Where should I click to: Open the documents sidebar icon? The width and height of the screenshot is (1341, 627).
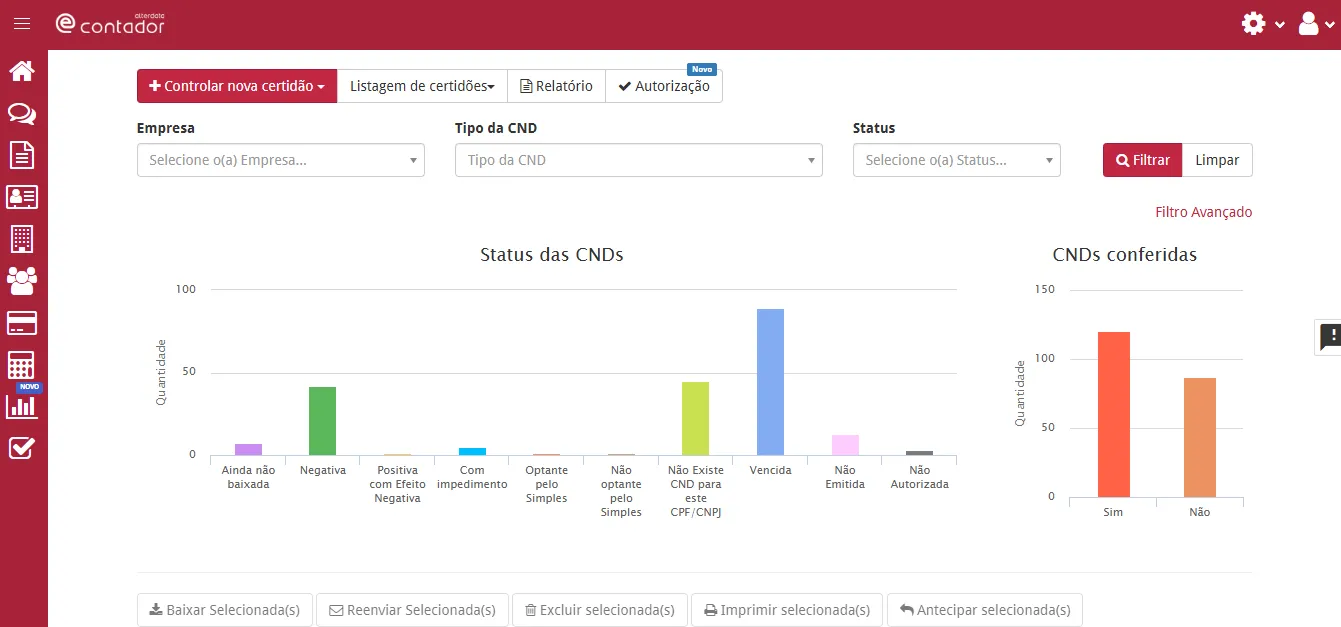(x=22, y=155)
